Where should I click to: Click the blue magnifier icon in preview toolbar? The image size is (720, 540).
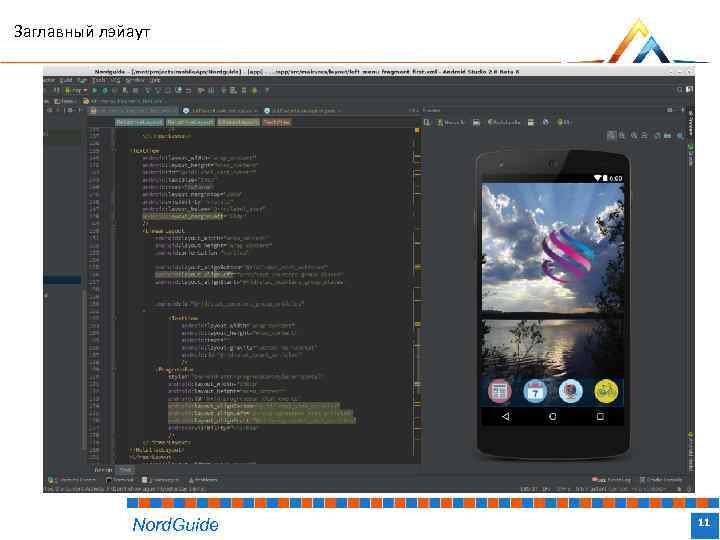[x=680, y=135]
